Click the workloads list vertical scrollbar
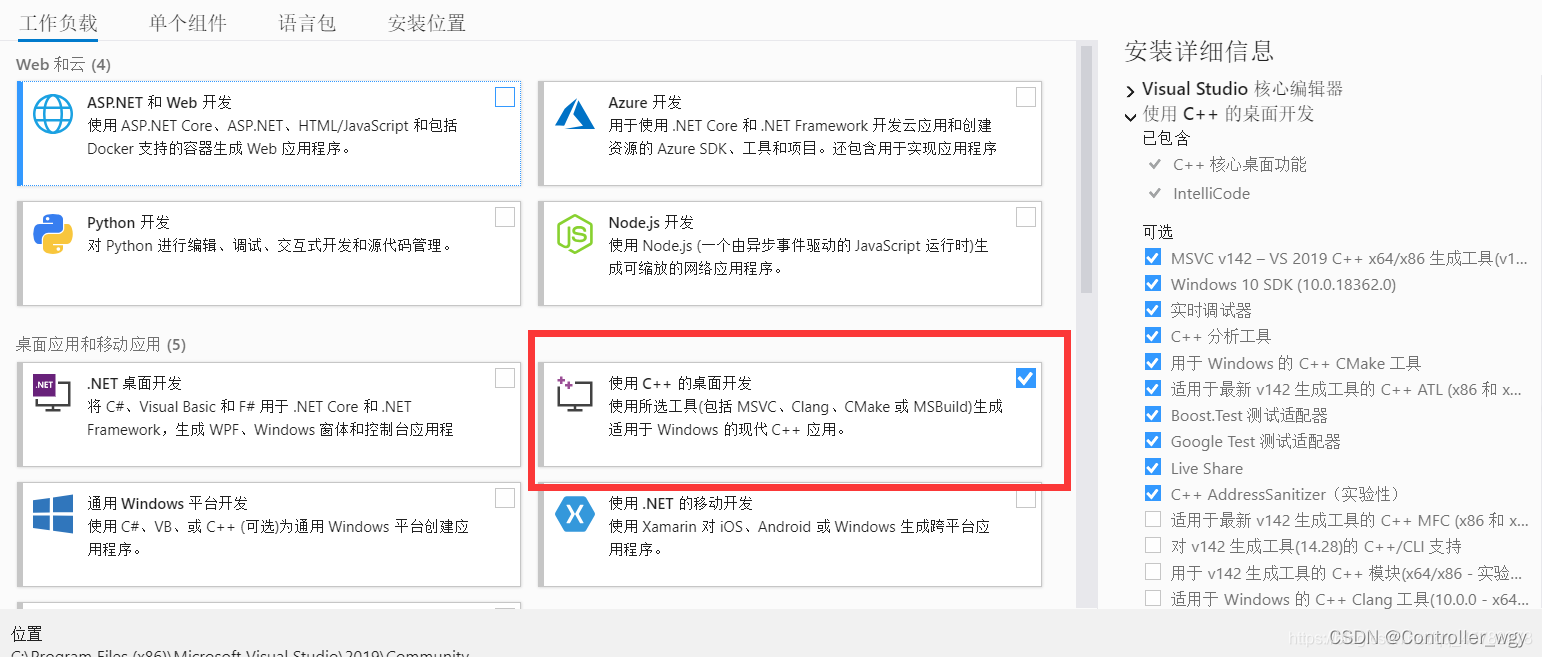1542x657 pixels. coord(1086,169)
